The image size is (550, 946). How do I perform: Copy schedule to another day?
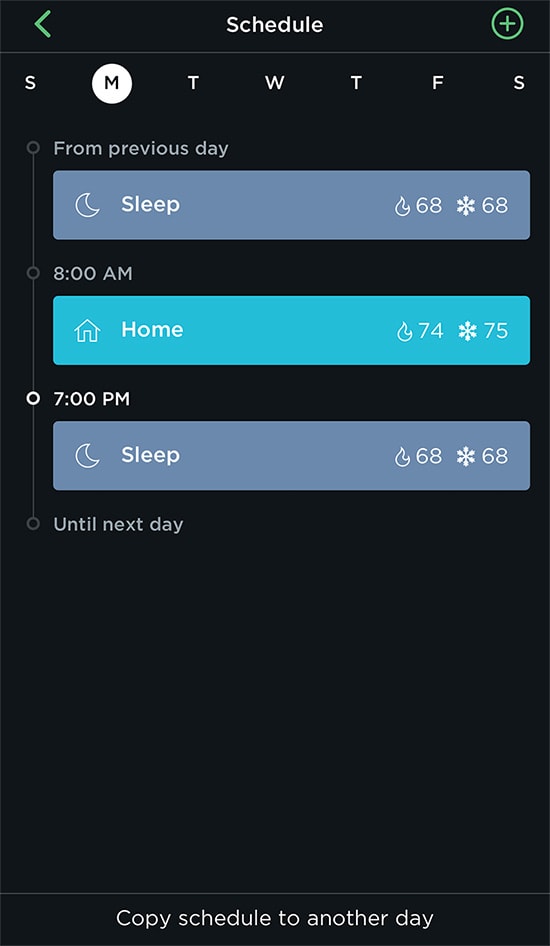tap(275, 918)
